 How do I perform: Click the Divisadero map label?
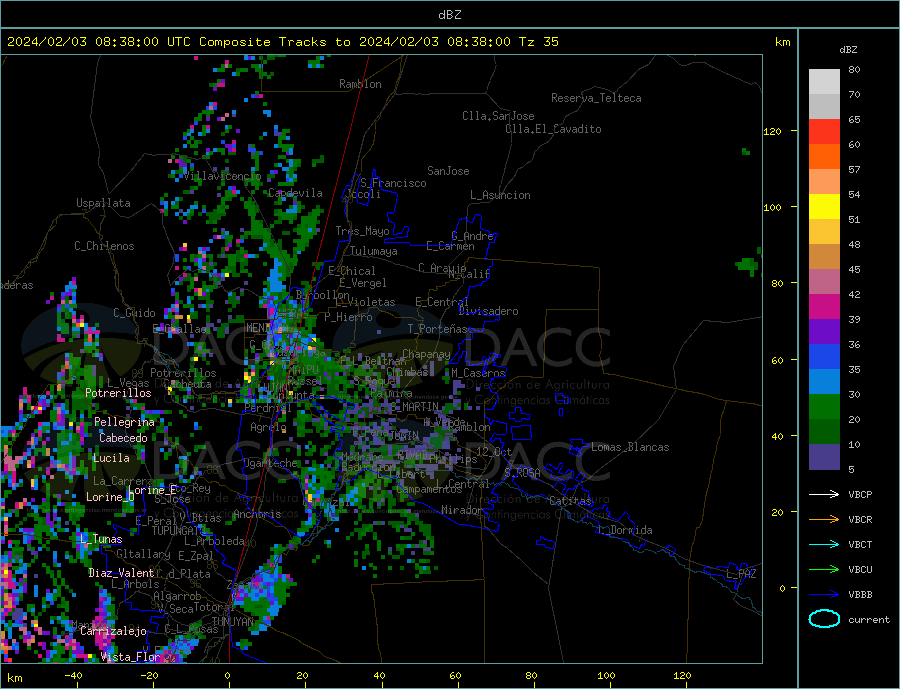pyautogui.click(x=488, y=311)
